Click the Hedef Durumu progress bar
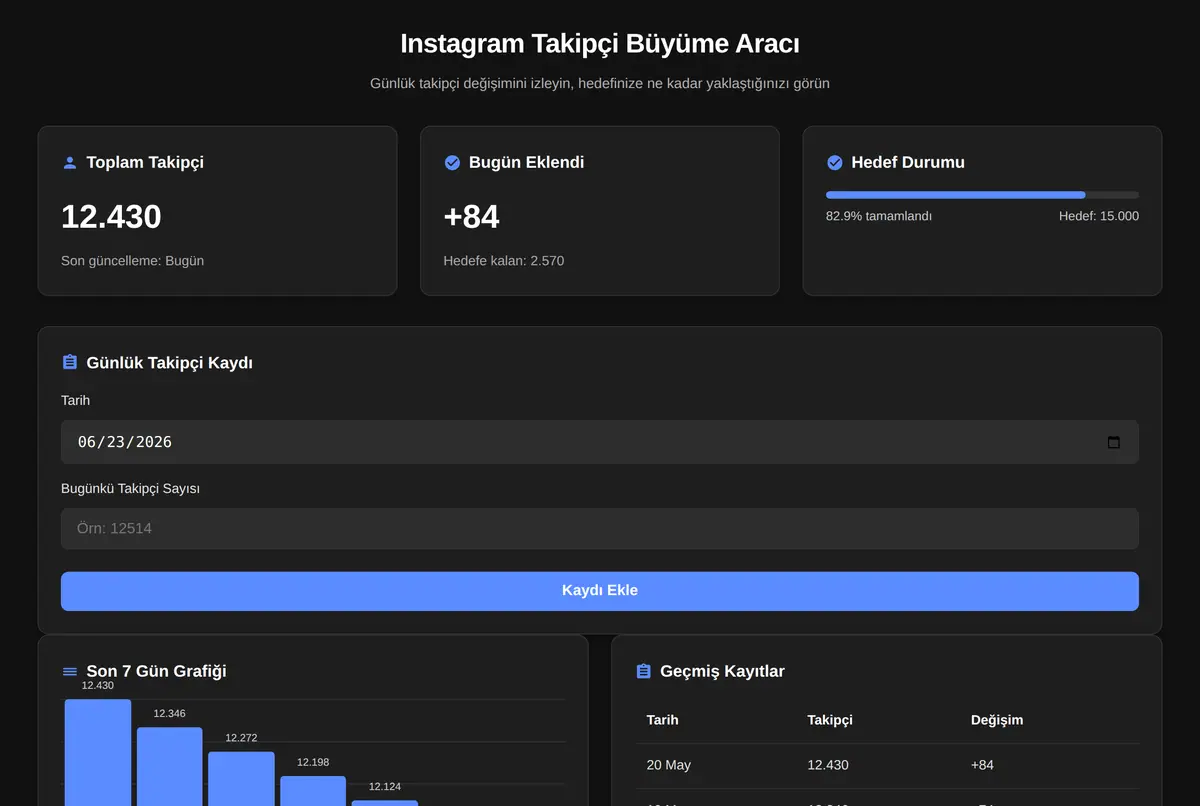Screen dimensions: 1200x806 click(x=982, y=195)
